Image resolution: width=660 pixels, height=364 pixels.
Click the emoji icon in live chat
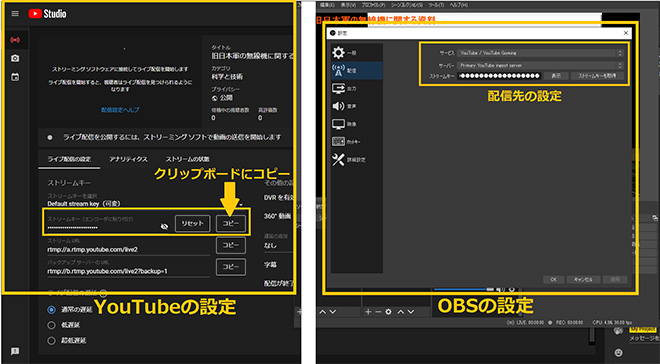pyautogui.click(x=618, y=352)
